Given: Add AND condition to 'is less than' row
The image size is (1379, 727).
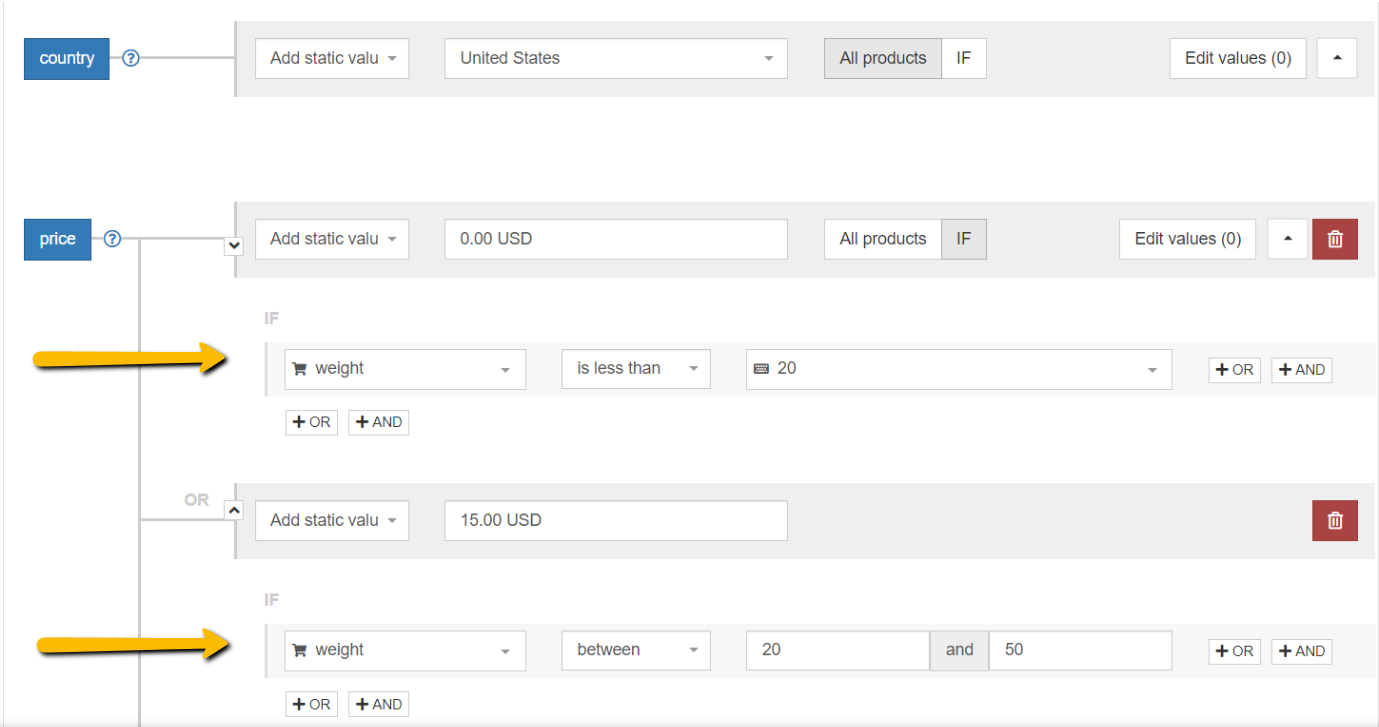Looking at the screenshot, I should point(1301,370).
